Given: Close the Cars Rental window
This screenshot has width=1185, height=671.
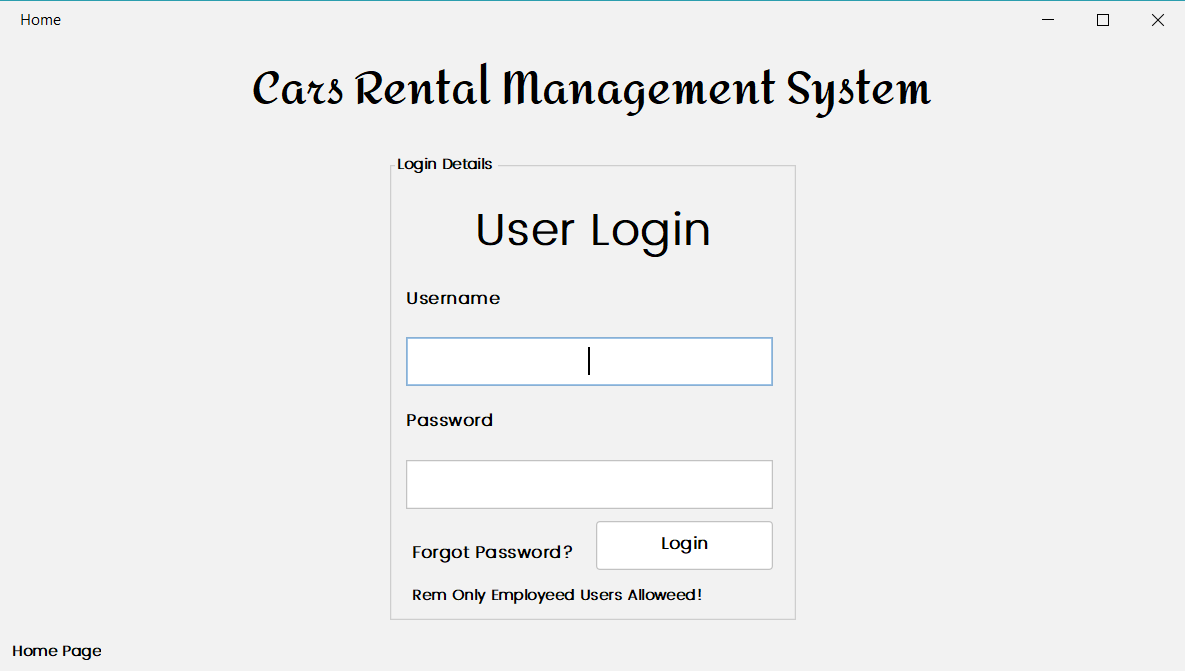Looking at the screenshot, I should coord(1157,19).
